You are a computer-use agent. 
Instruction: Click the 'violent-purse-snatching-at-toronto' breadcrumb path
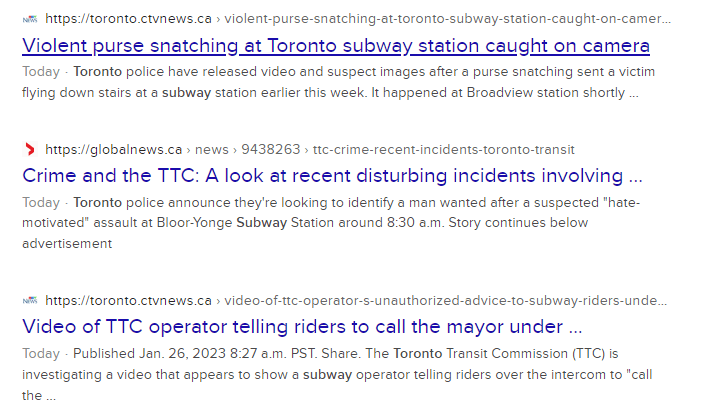[x=447, y=19]
